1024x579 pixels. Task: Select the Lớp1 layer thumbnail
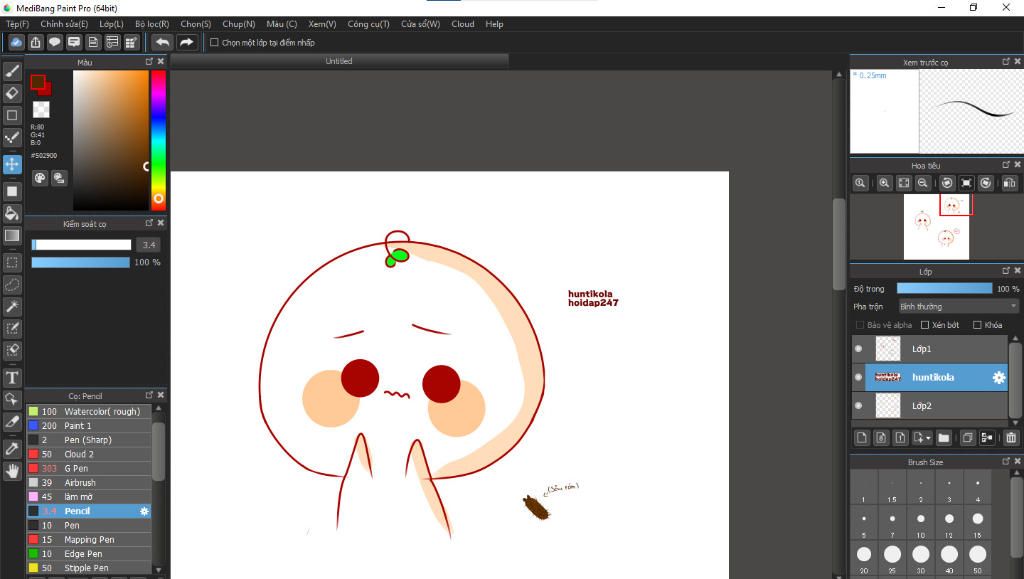coord(888,349)
